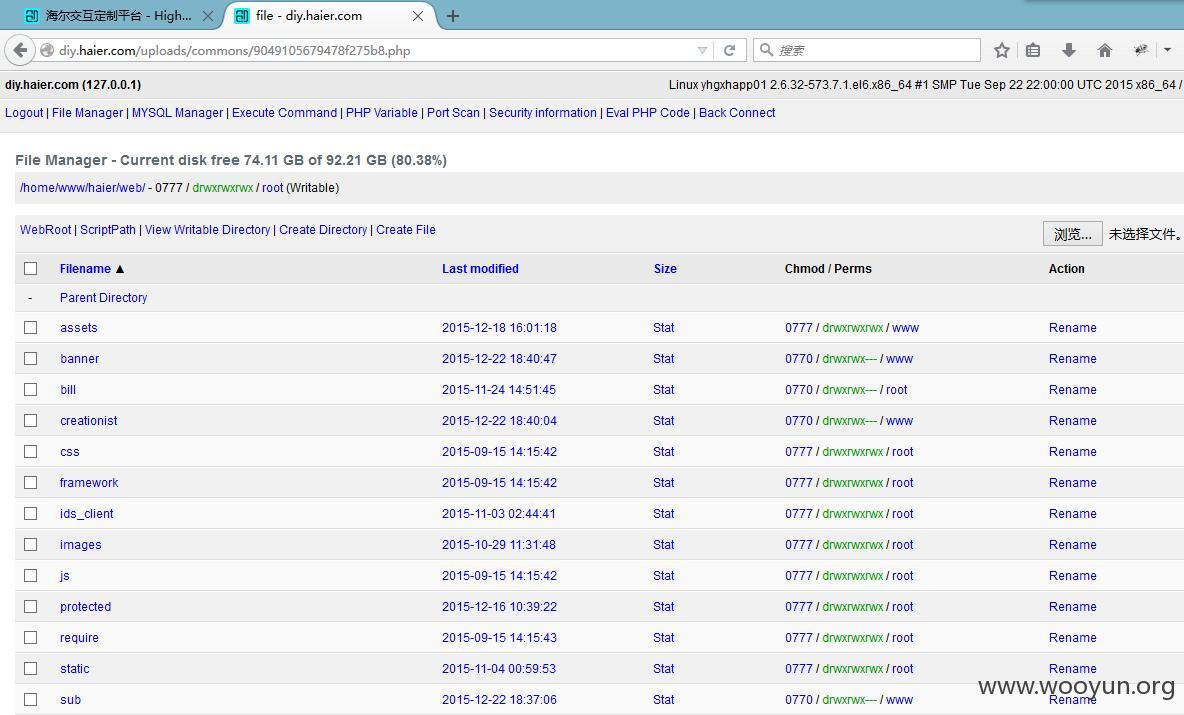Open MYSQL Manager menu item
This screenshot has height=715, width=1184.
pyautogui.click(x=177, y=112)
